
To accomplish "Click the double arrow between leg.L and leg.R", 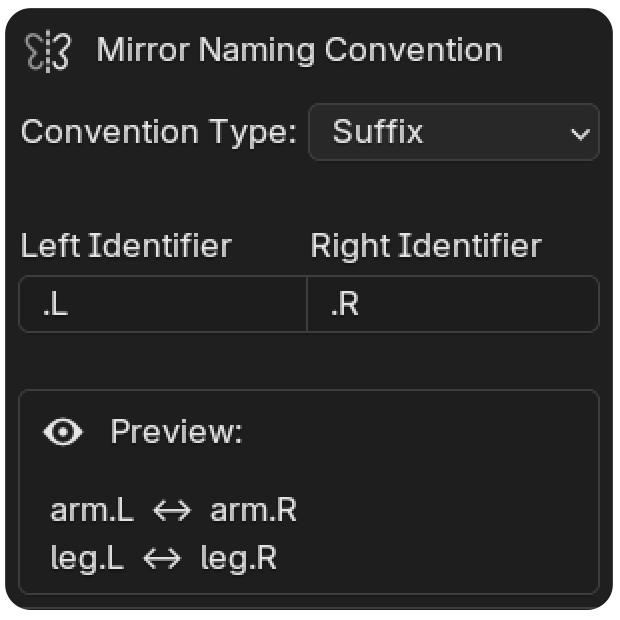I will click(162, 559).
